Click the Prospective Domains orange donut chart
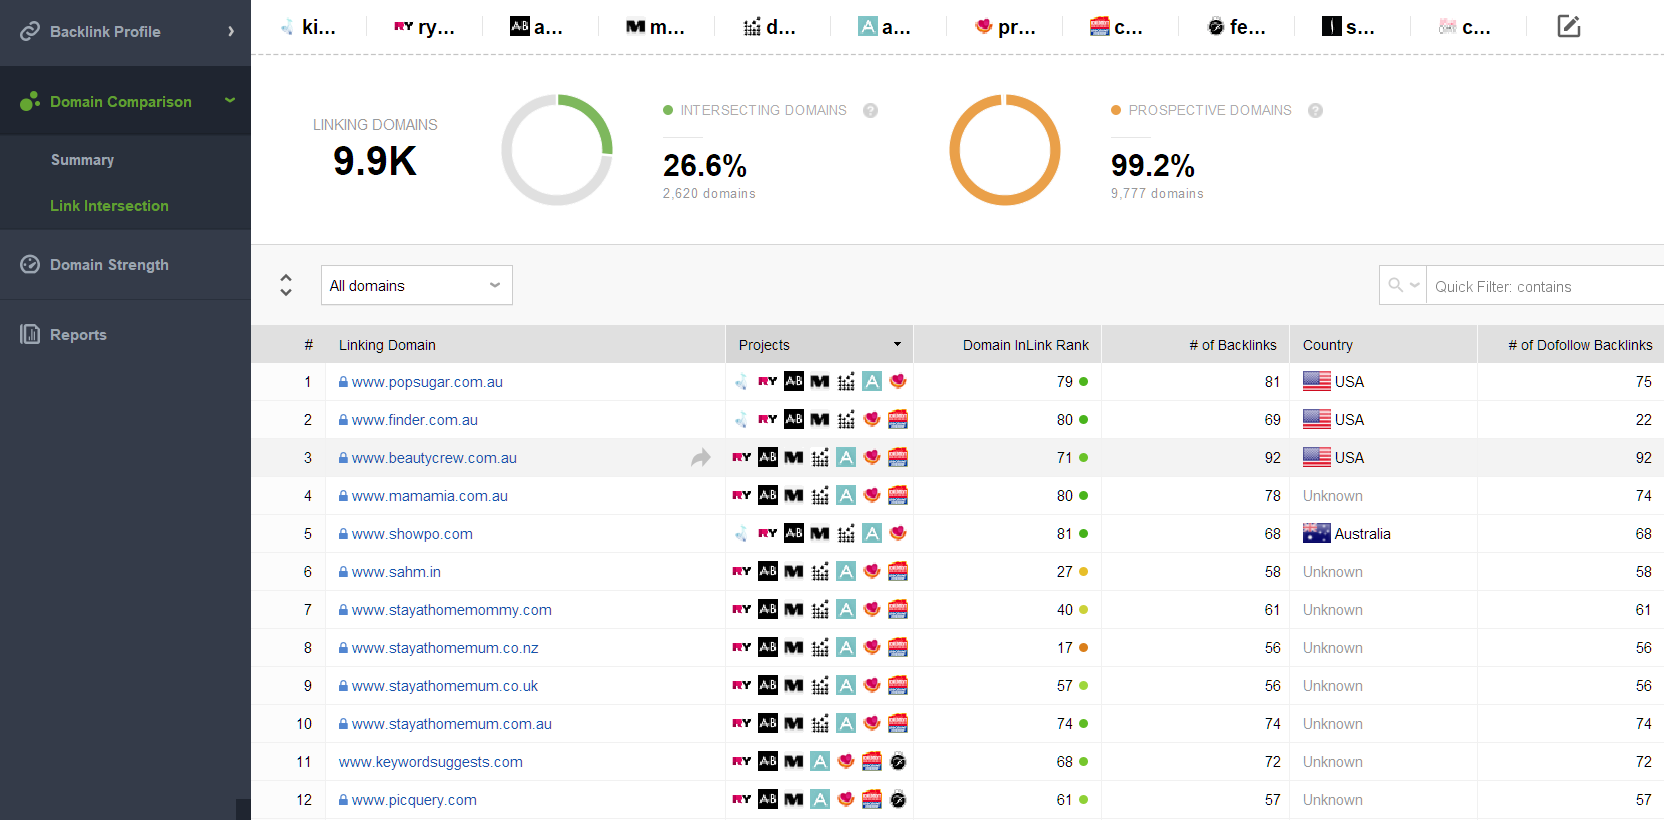This screenshot has width=1664, height=820. (1005, 150)
